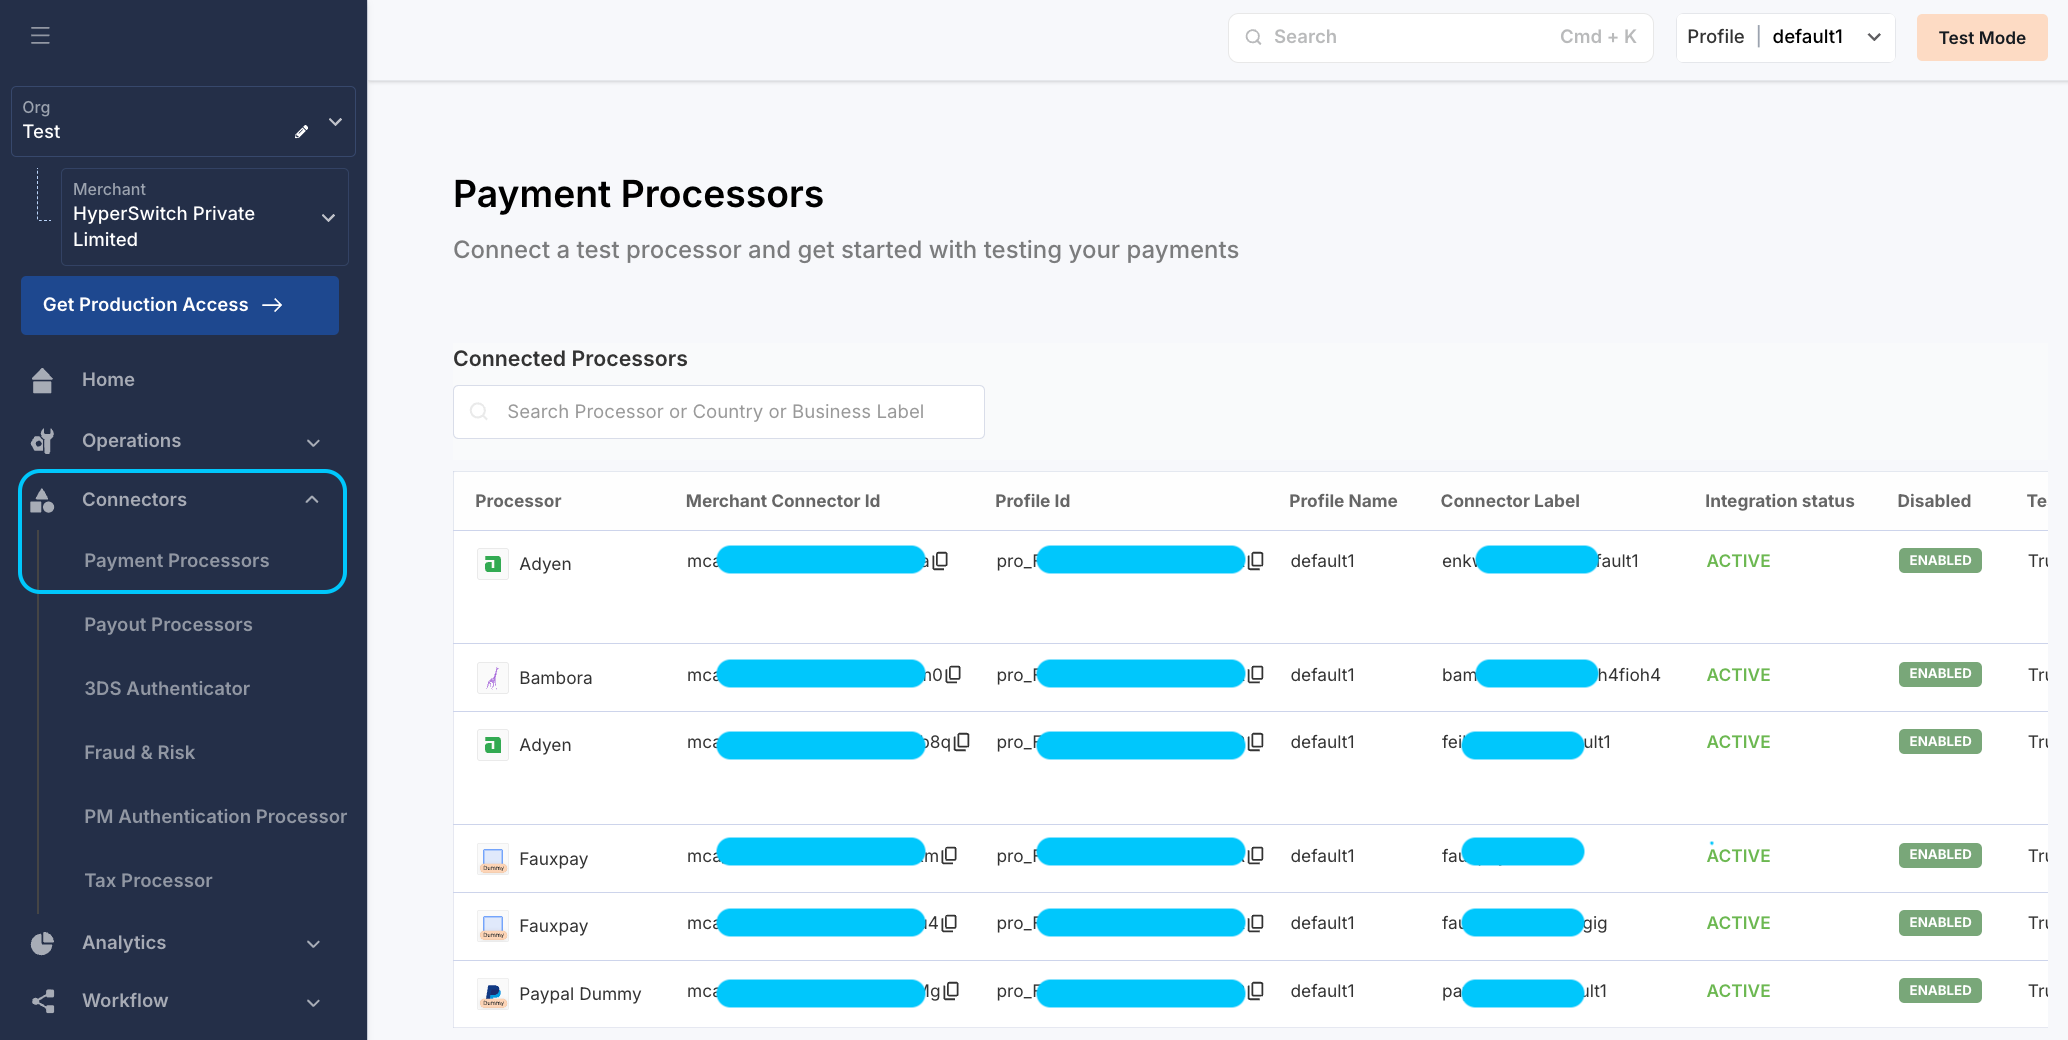Screen dimensions: 2068x1040
Task: Collapse the Connectors menu section
Action: [x=312, y=500]
